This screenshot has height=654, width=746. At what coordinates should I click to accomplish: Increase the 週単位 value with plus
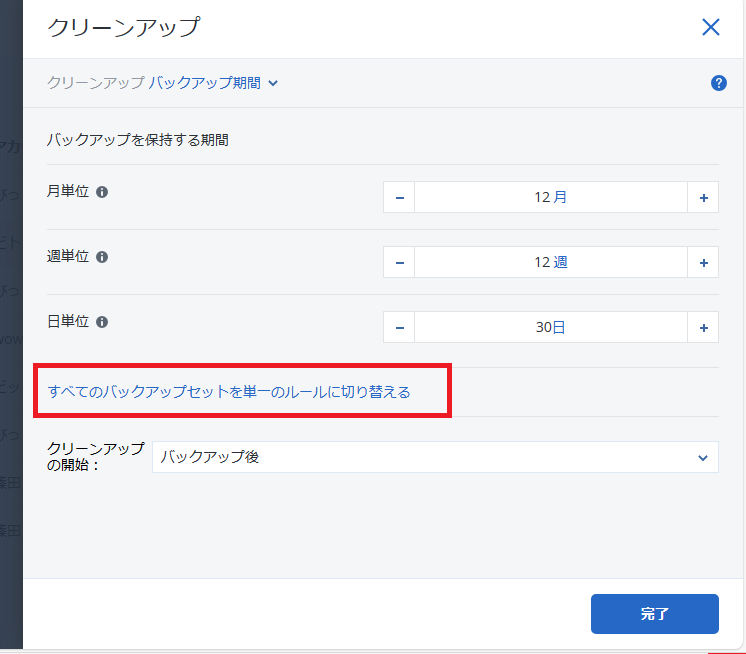[703, 262]
